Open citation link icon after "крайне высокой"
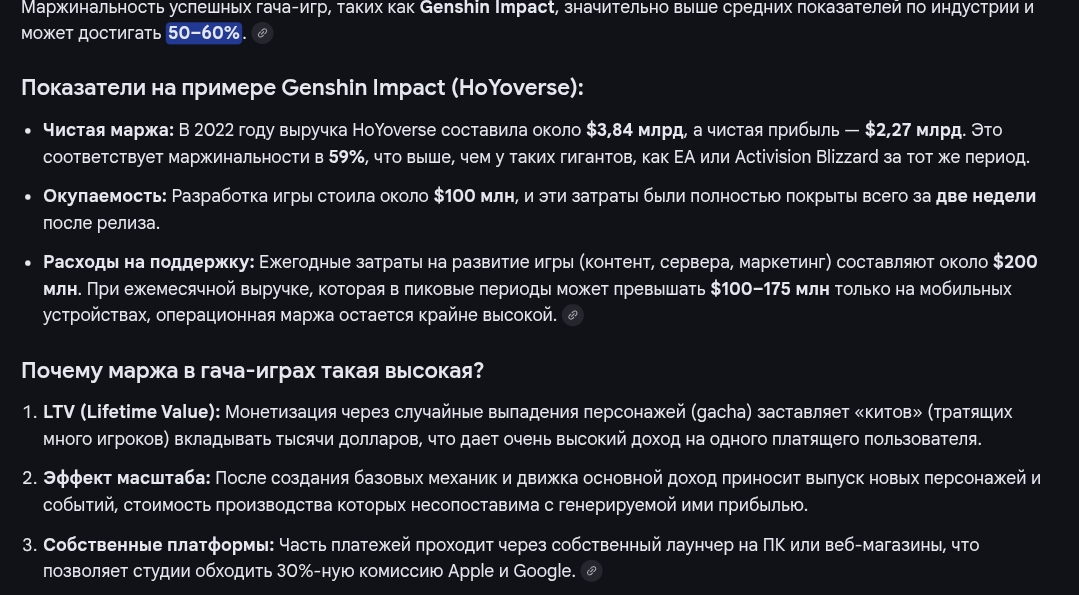1079x595 pixels. 572,315
